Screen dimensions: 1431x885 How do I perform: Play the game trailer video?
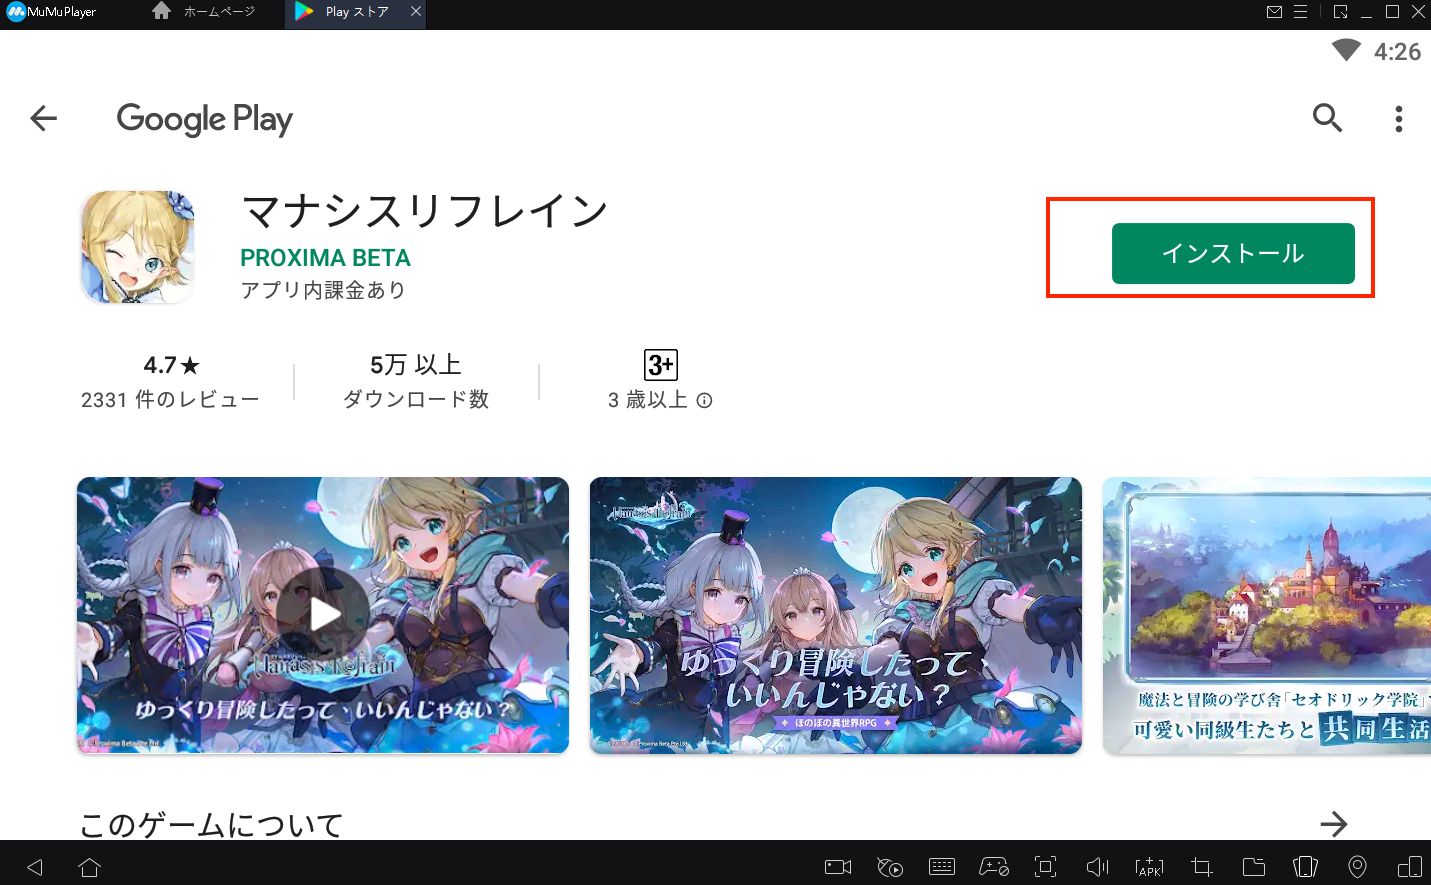point(323,614)
